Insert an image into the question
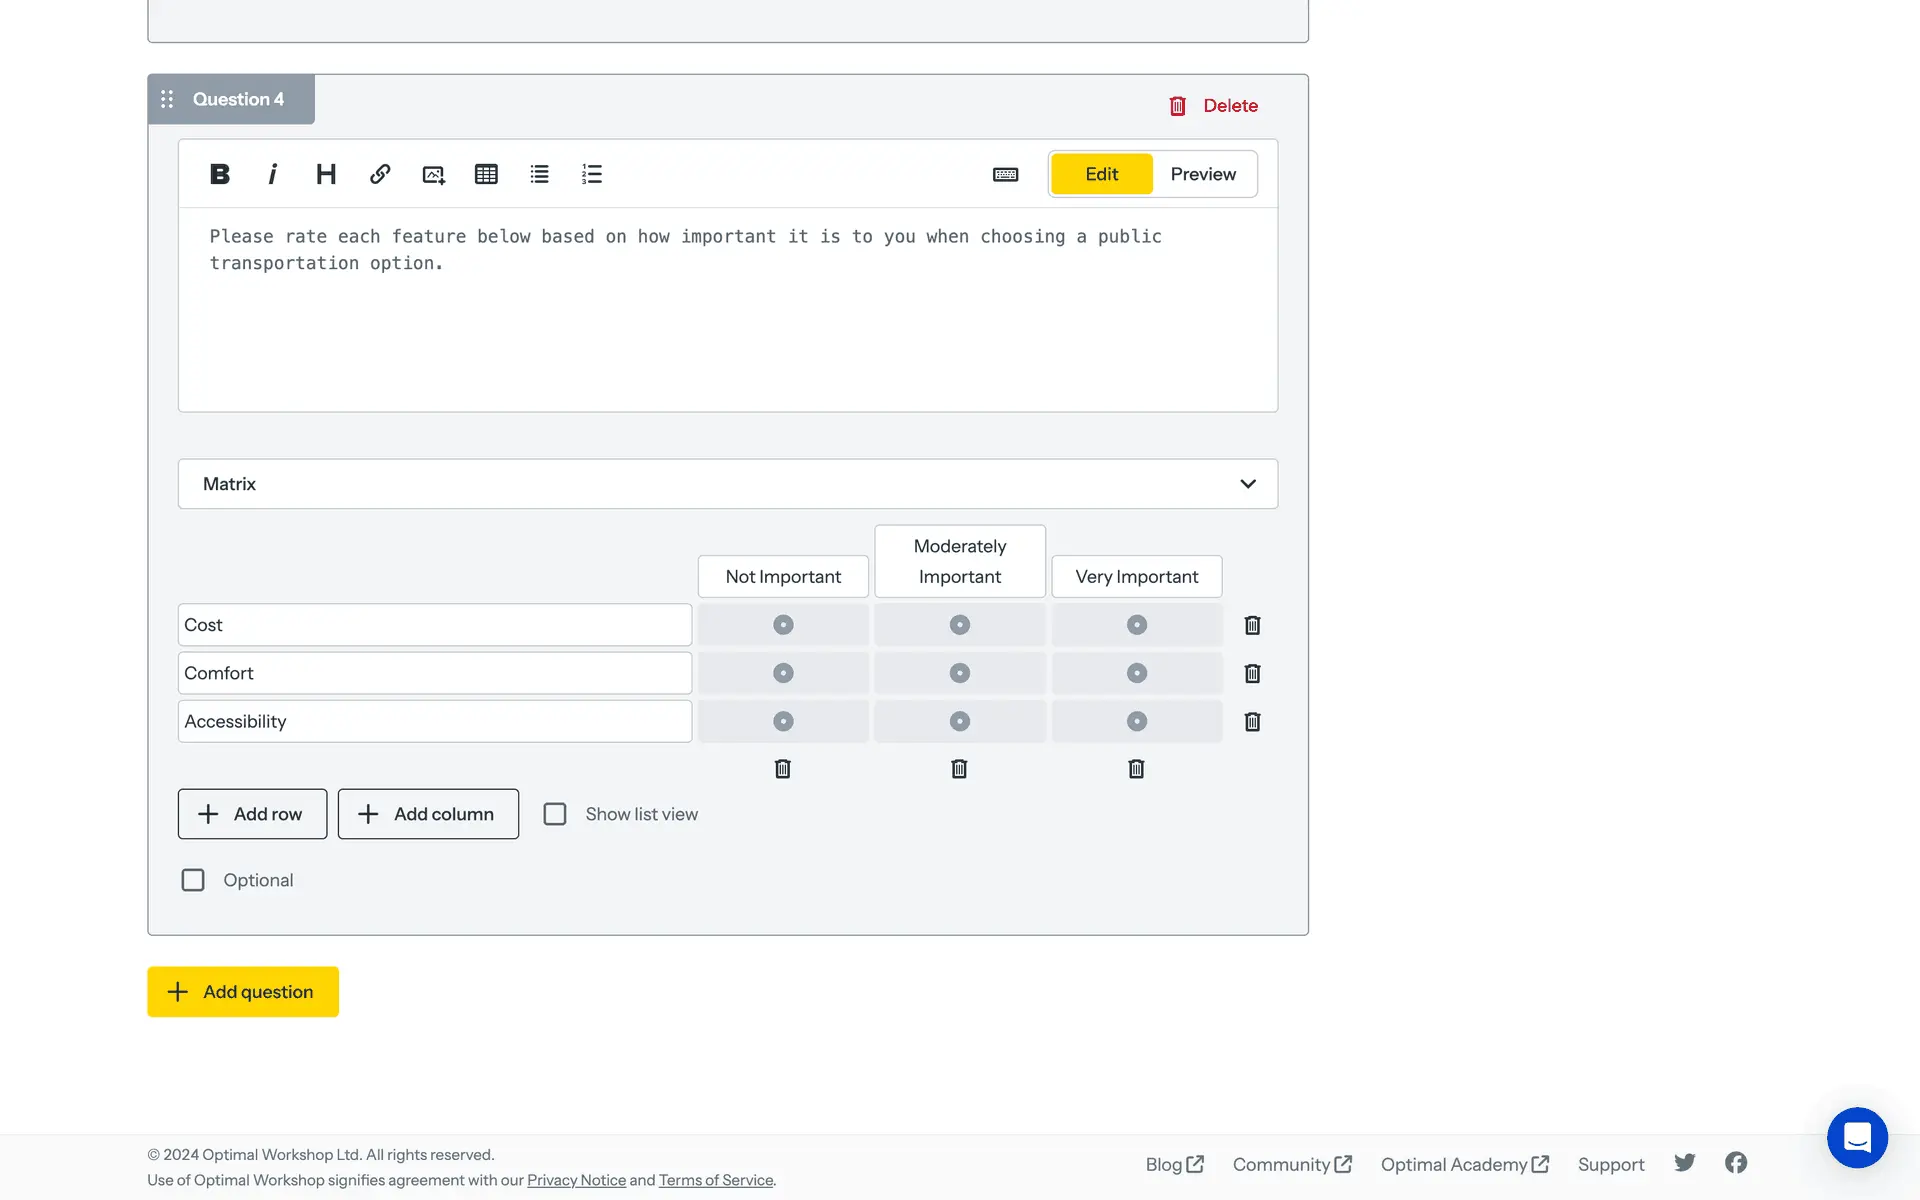 433,174
